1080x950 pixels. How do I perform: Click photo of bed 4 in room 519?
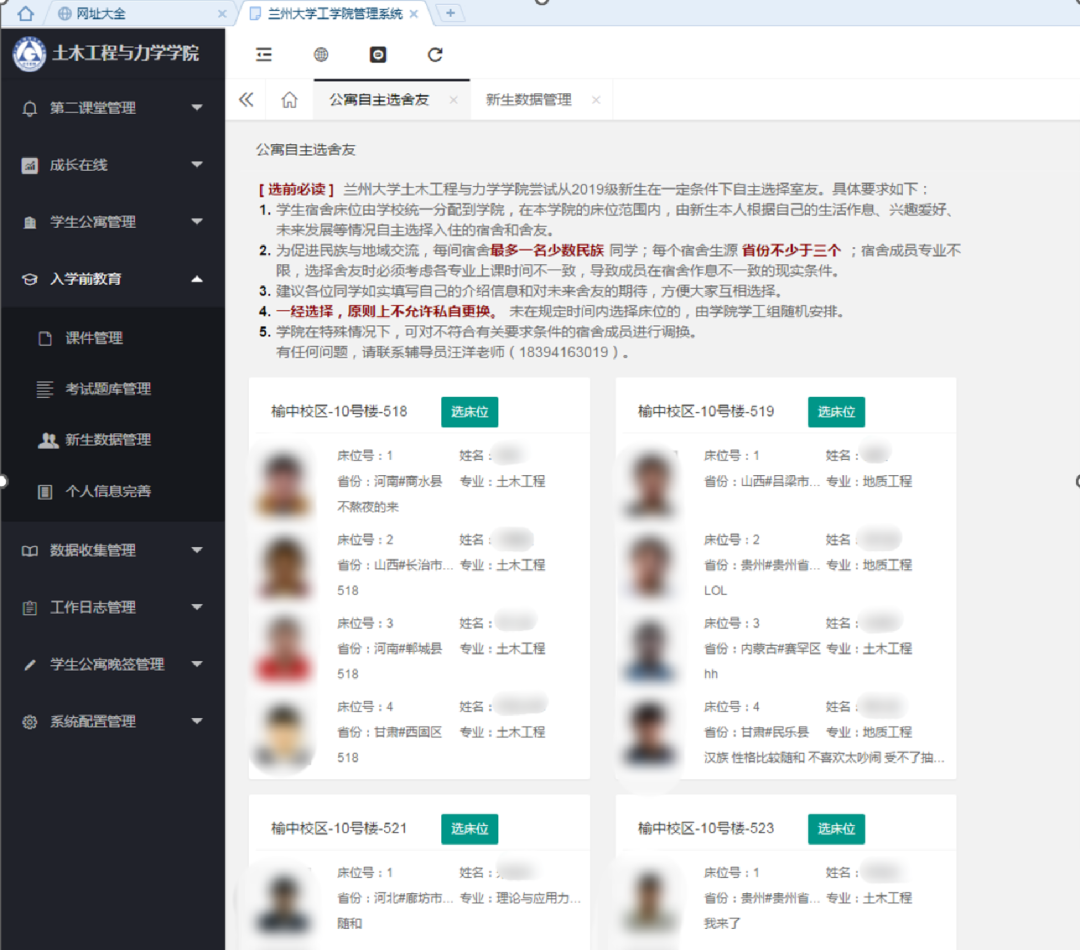click(650, 733)
